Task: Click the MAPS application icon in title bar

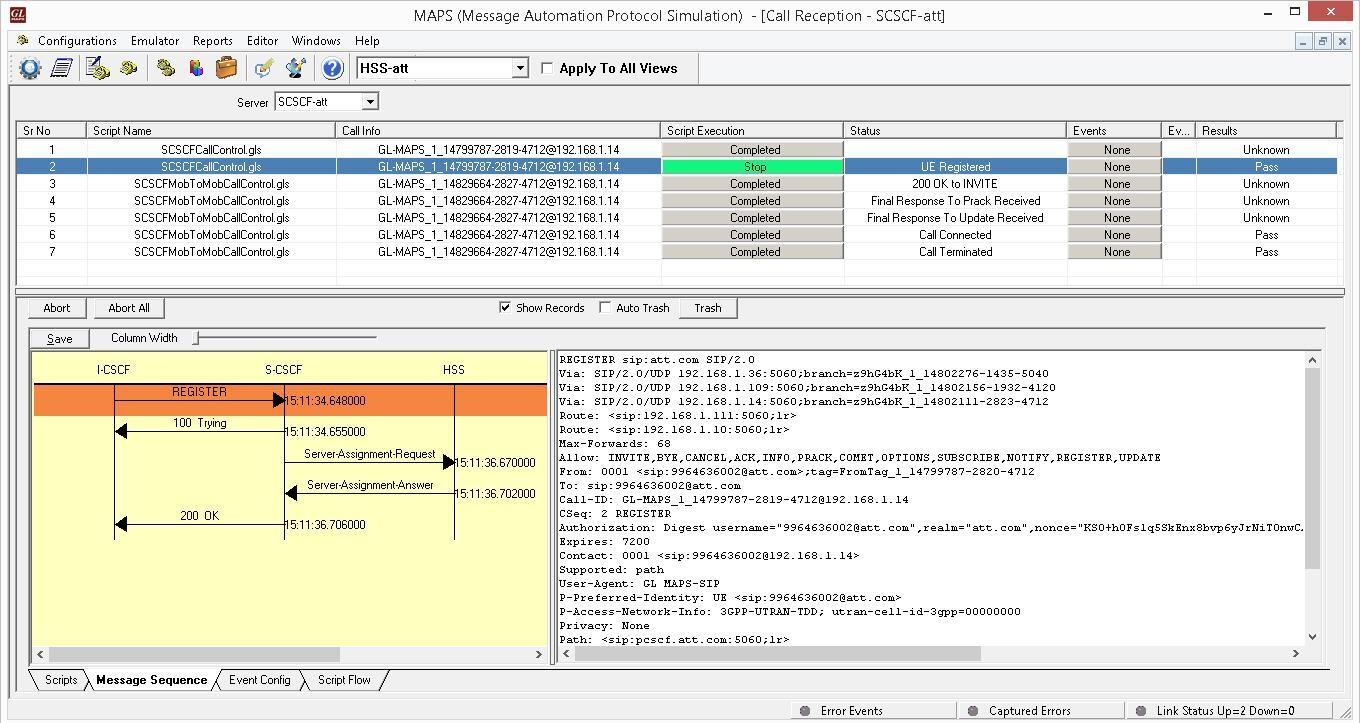Action: [17, 14]
